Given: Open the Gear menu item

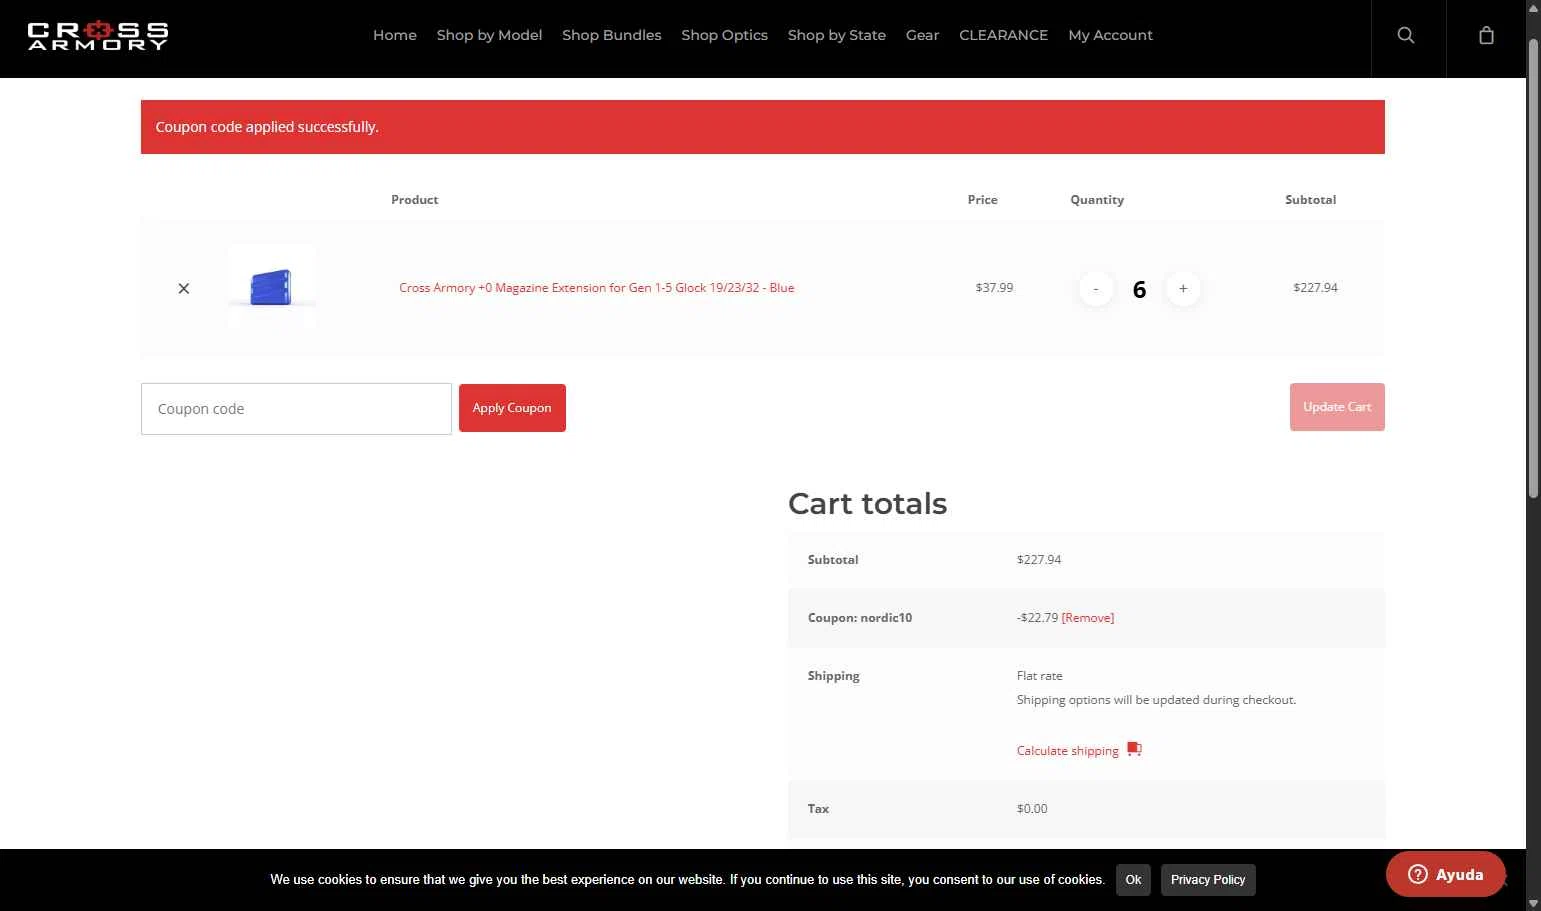Looking at the screenshot, I should tap(922, 35).
